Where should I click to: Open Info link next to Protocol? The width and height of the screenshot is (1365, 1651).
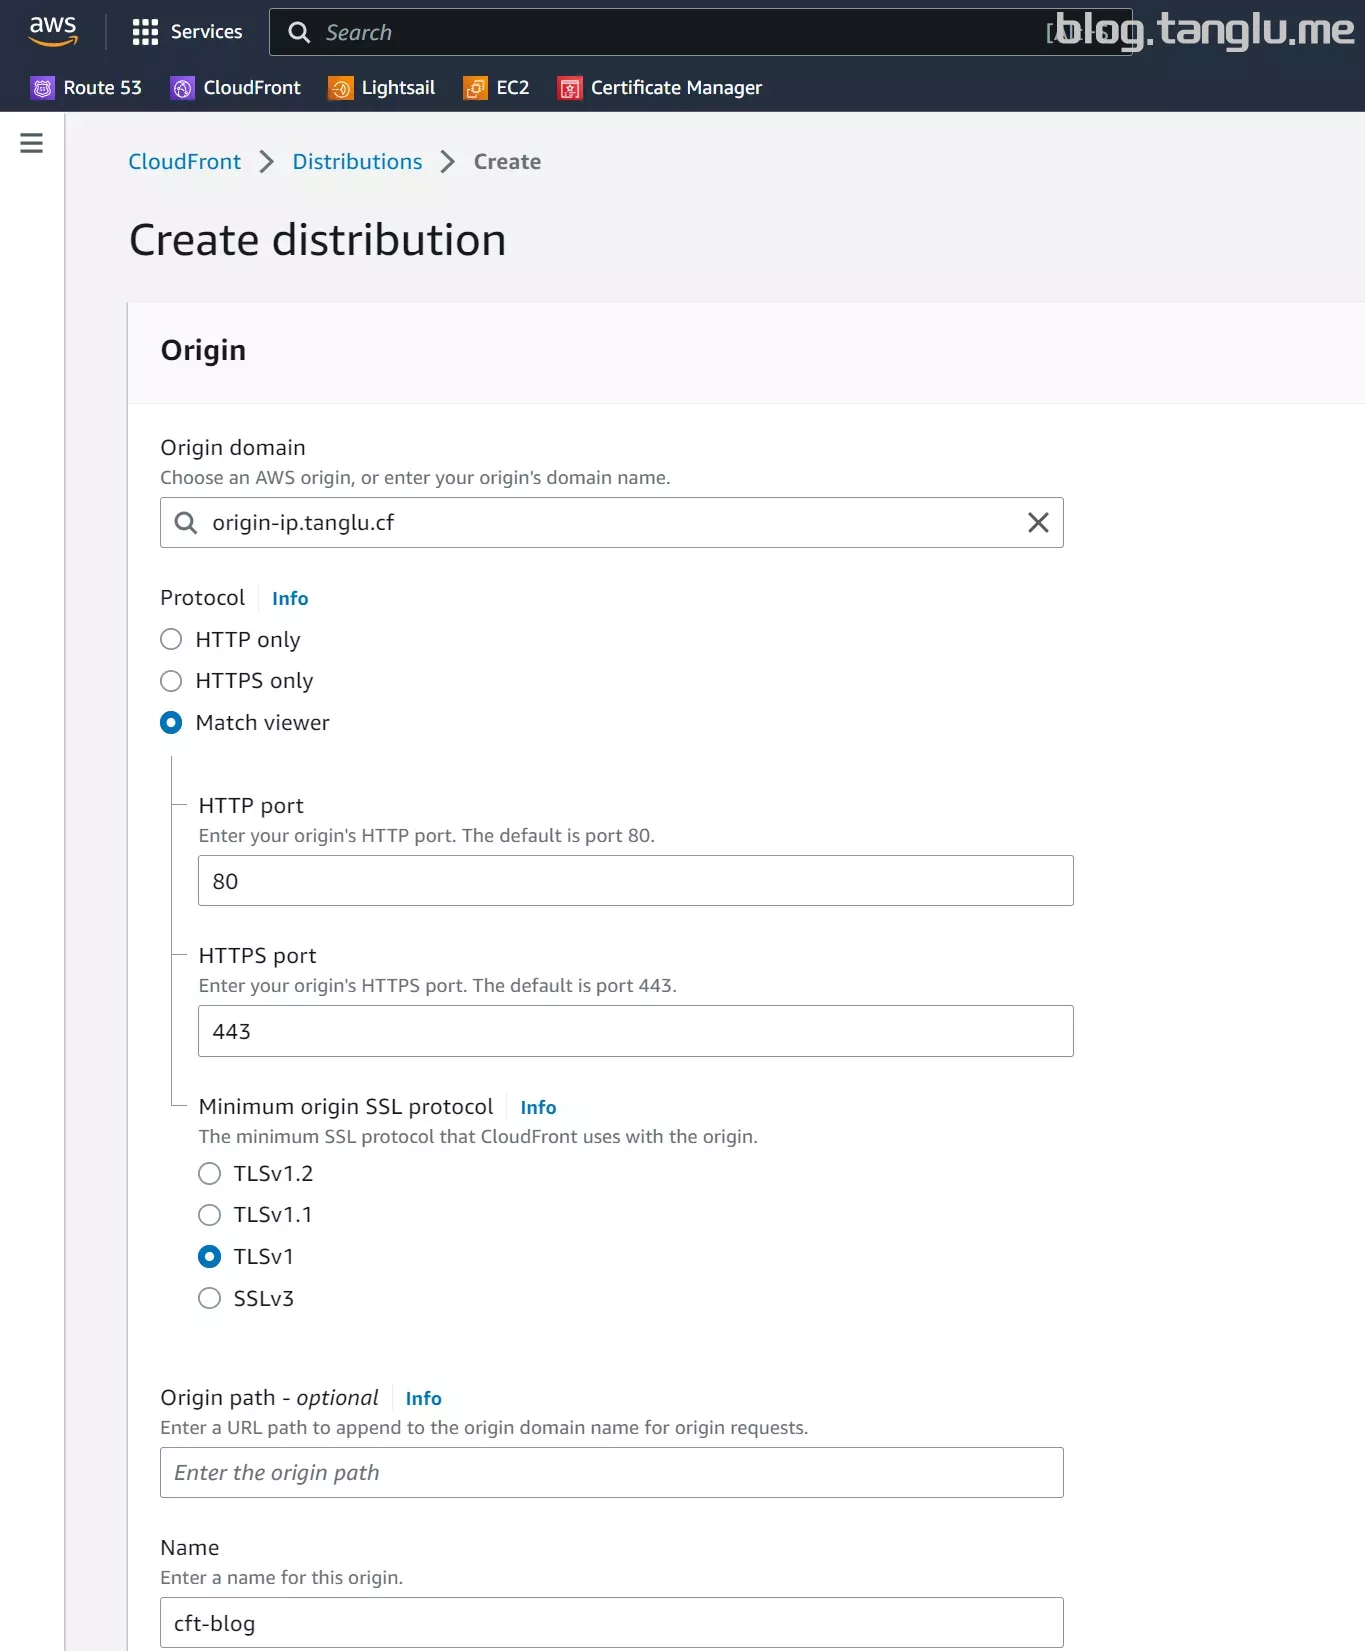(x=290, y=598)
